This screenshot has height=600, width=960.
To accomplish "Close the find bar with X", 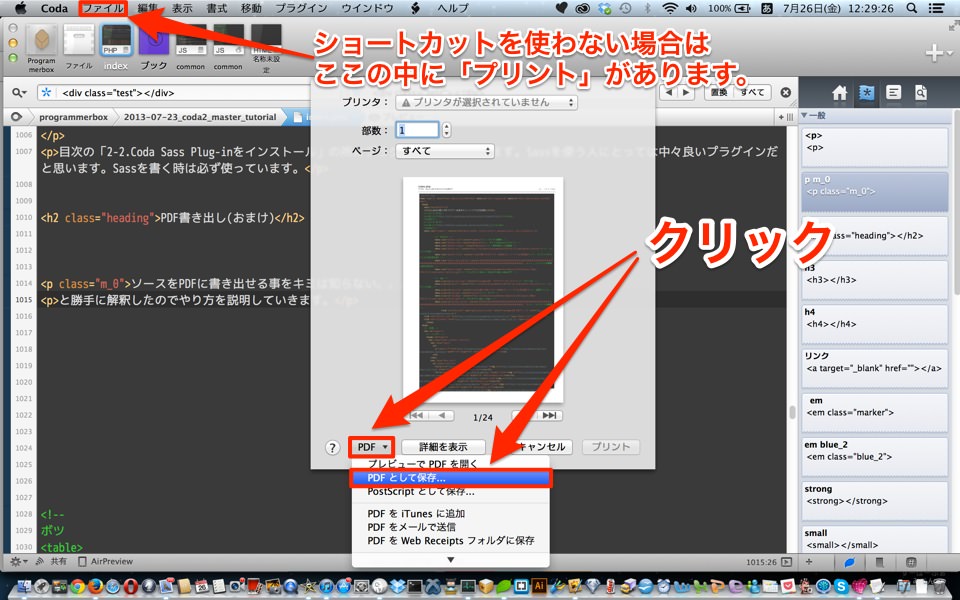I will click(786, 92).
